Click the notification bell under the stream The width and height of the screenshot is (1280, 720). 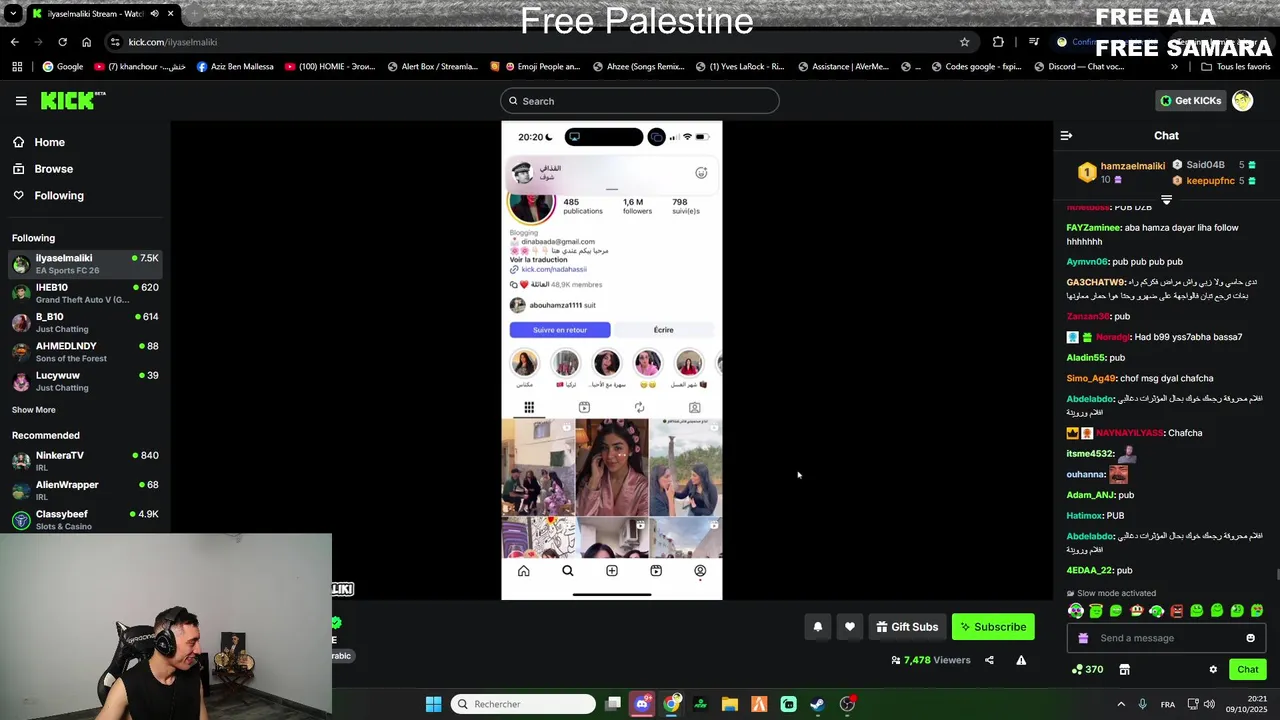coord(817,627)
